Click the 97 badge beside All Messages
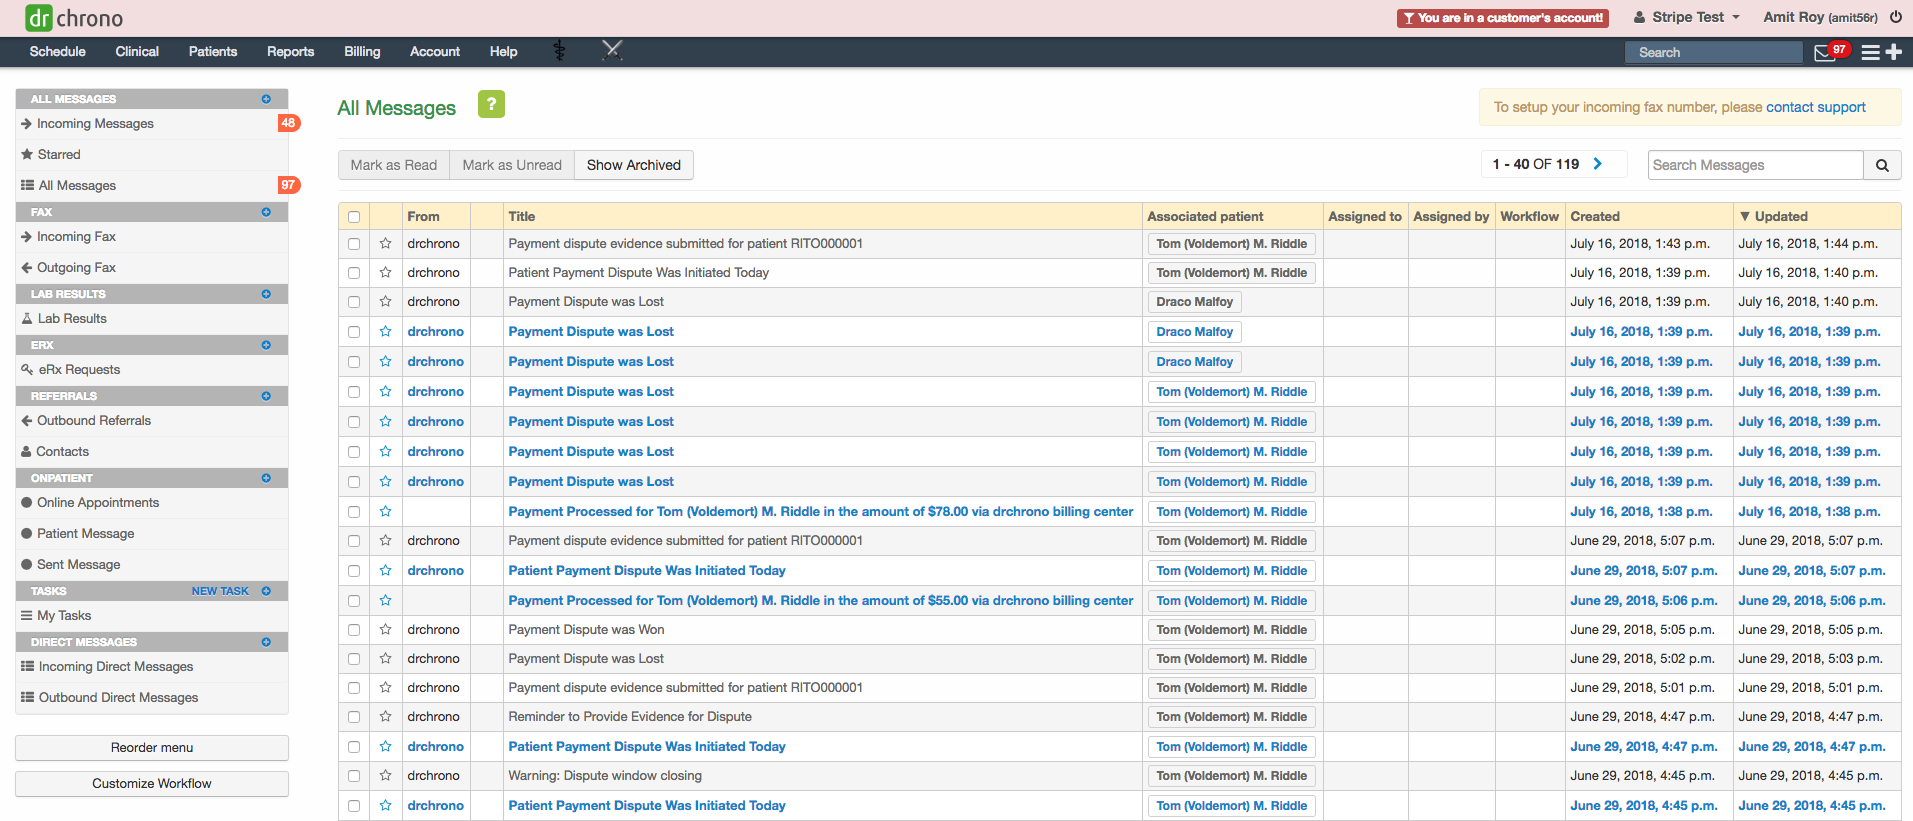Screen dimensions: 1913x821 tap(288, 185)
